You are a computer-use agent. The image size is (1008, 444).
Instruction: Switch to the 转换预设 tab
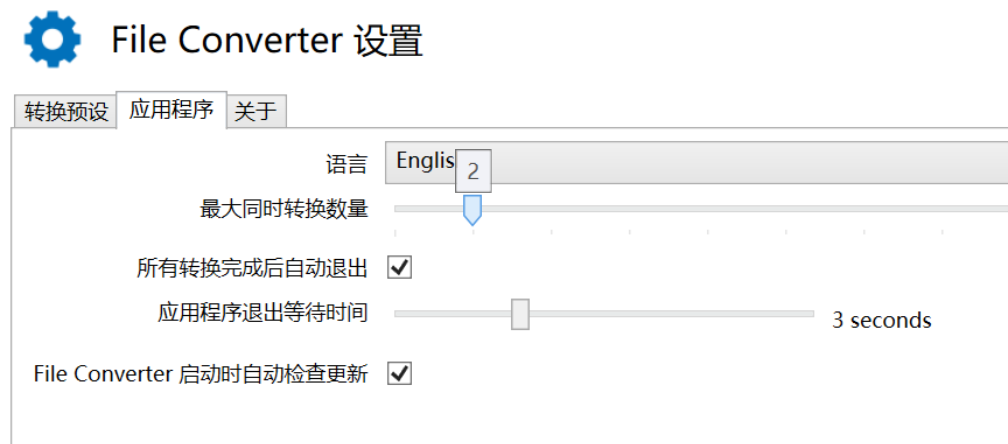(66, 111)
